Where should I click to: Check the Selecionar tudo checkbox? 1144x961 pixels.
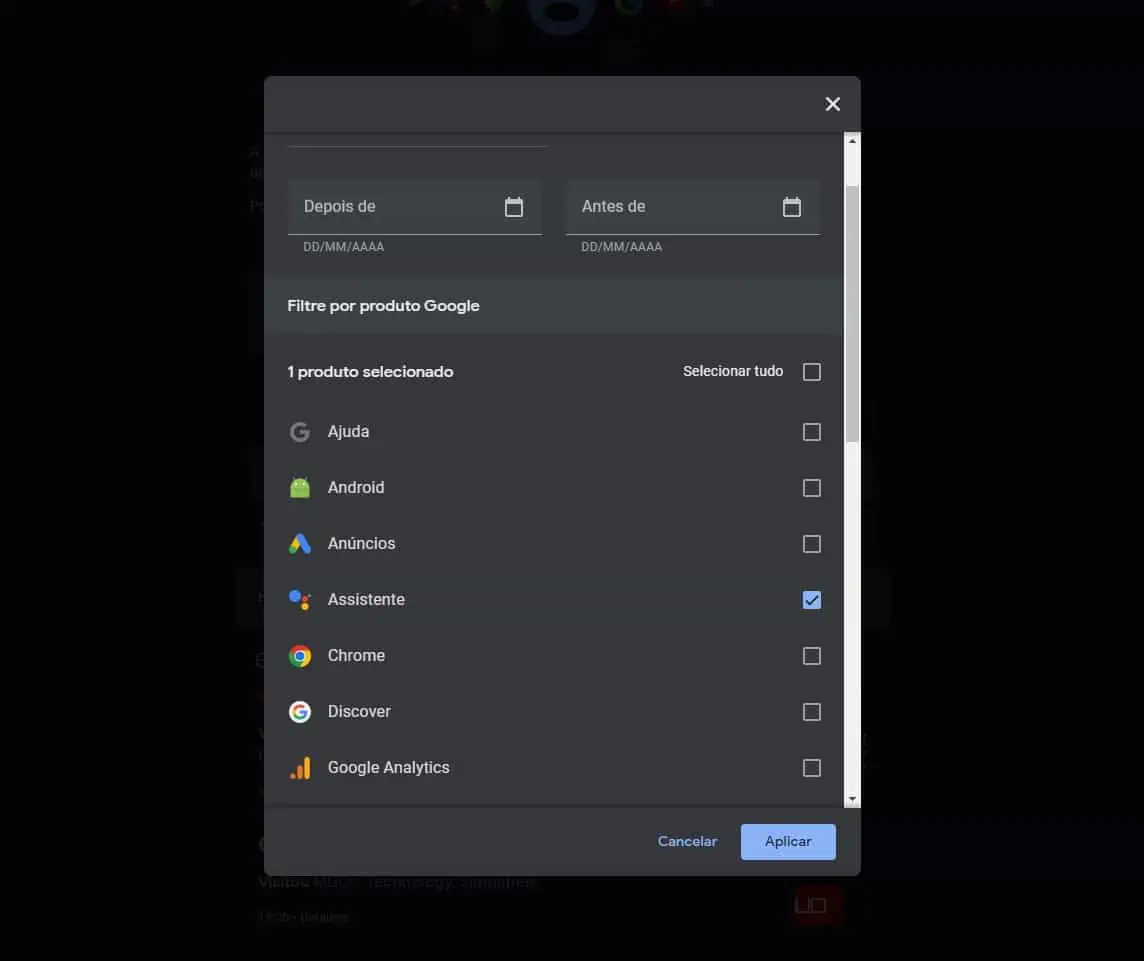click(x=811, y=372)
